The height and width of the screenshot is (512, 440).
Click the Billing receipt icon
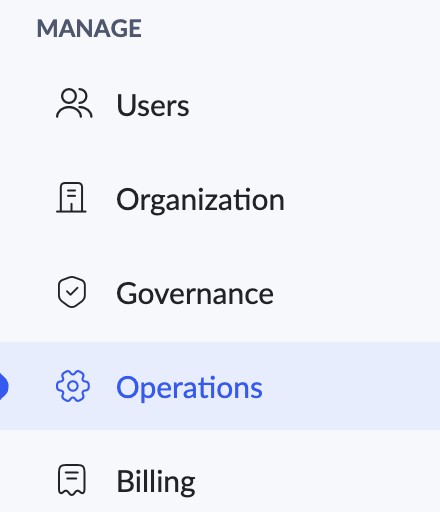click(72, 480)
